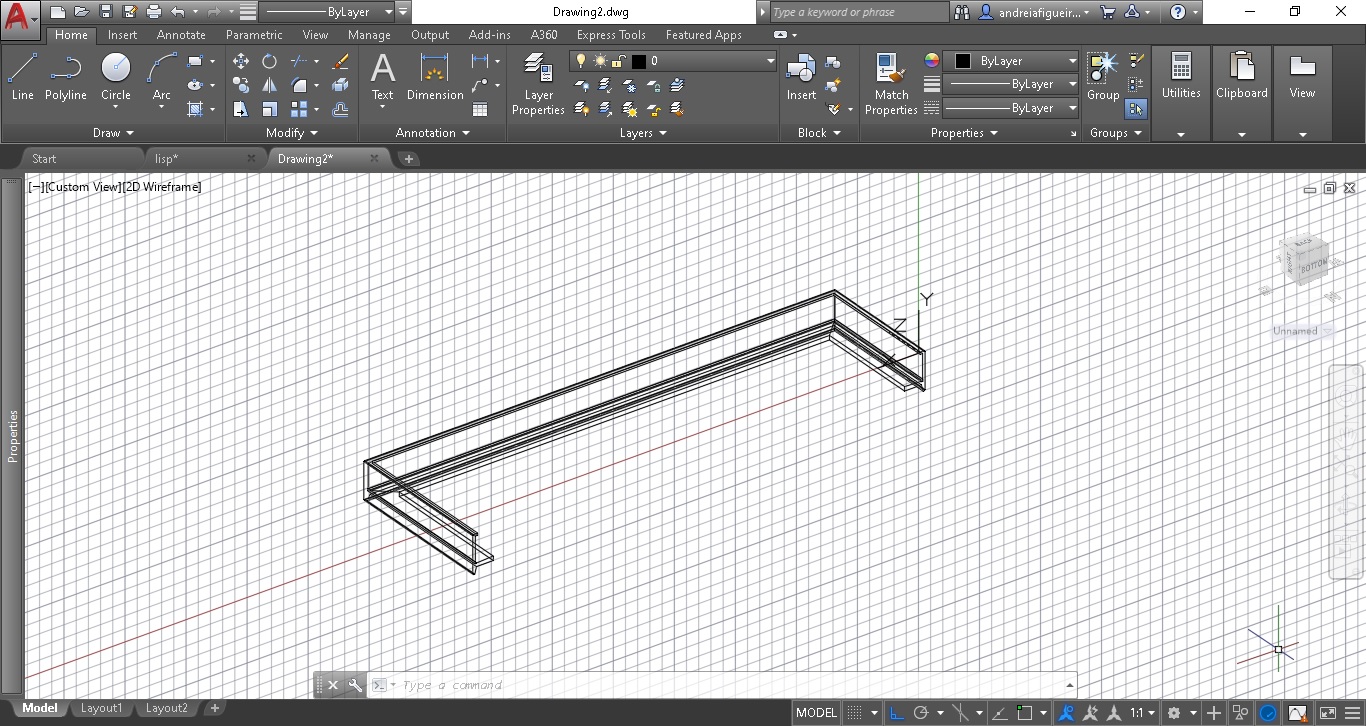Click the Customization menu icon in status bar
This screenshot has height=726, width=1366.
click(x=1354, y=713)
